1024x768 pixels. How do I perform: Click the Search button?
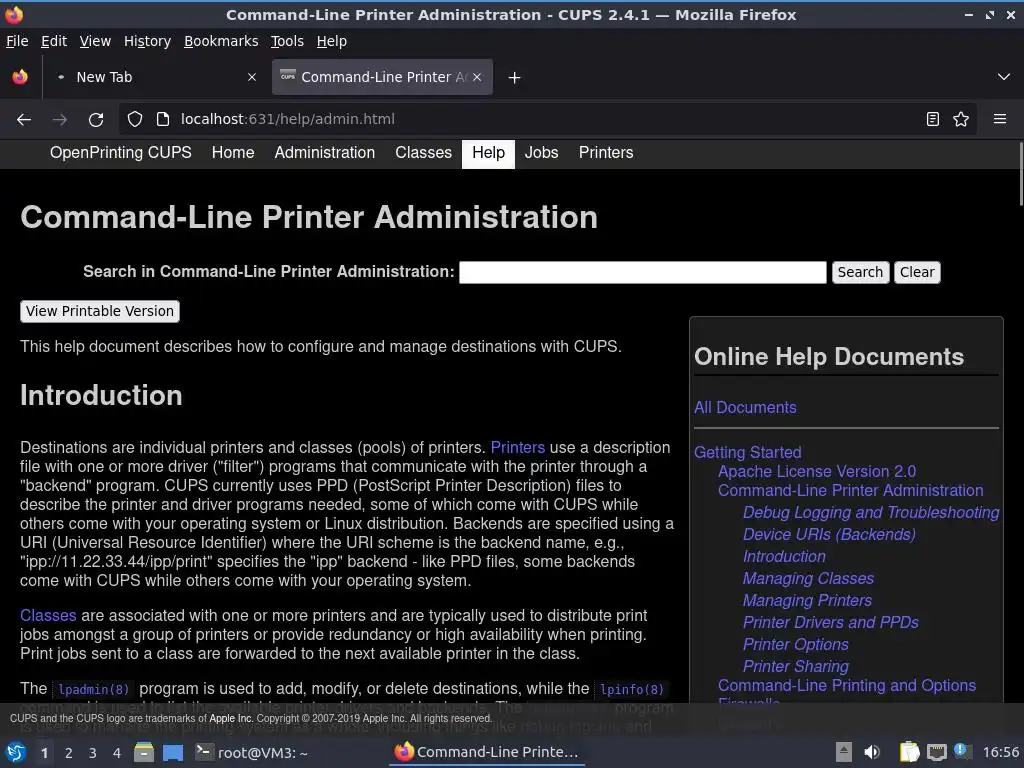[x=860, y=272]
